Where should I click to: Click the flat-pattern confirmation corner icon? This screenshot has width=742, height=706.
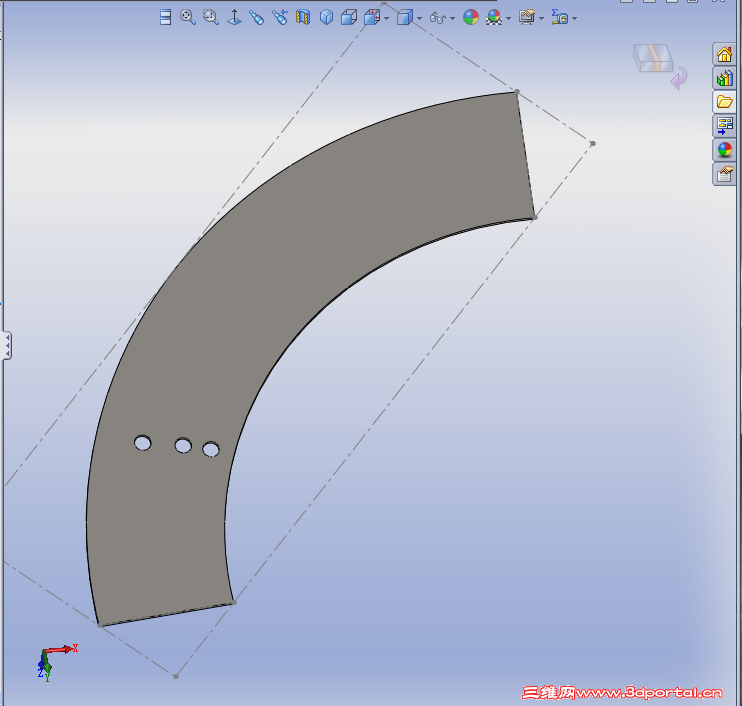(x=653, y=58)
